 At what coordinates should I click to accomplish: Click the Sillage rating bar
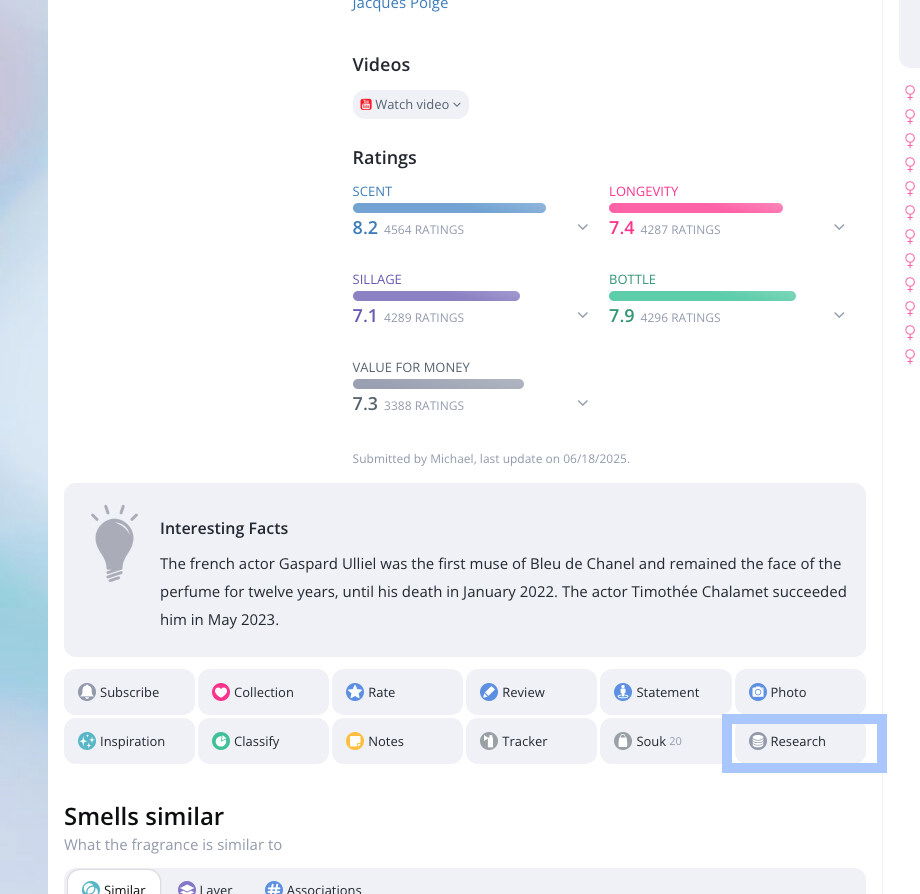coord(436,296)
